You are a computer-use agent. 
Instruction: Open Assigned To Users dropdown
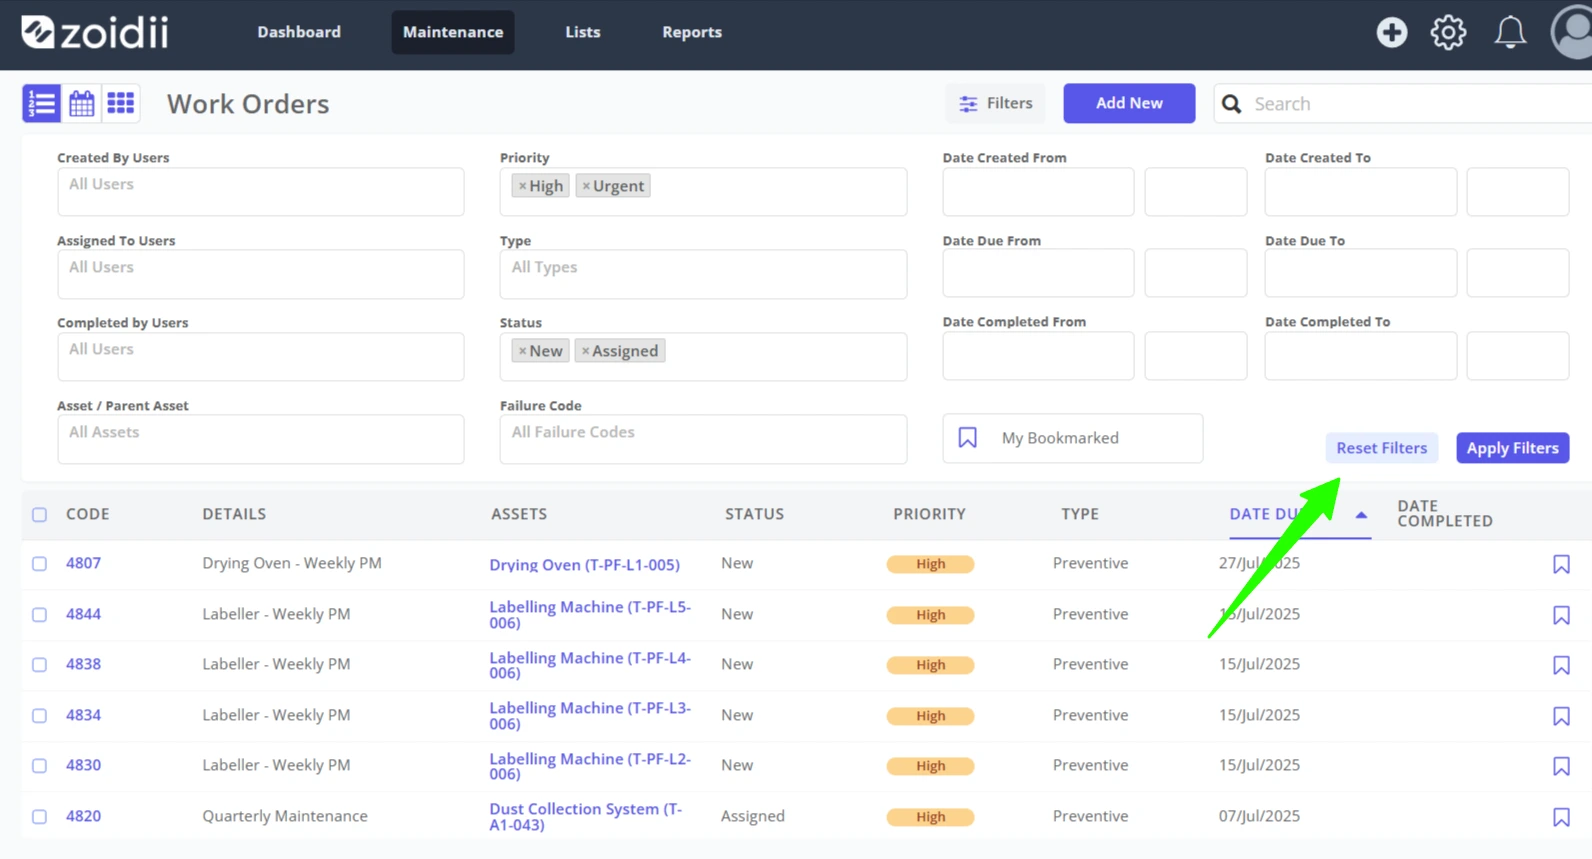[260, 274]
